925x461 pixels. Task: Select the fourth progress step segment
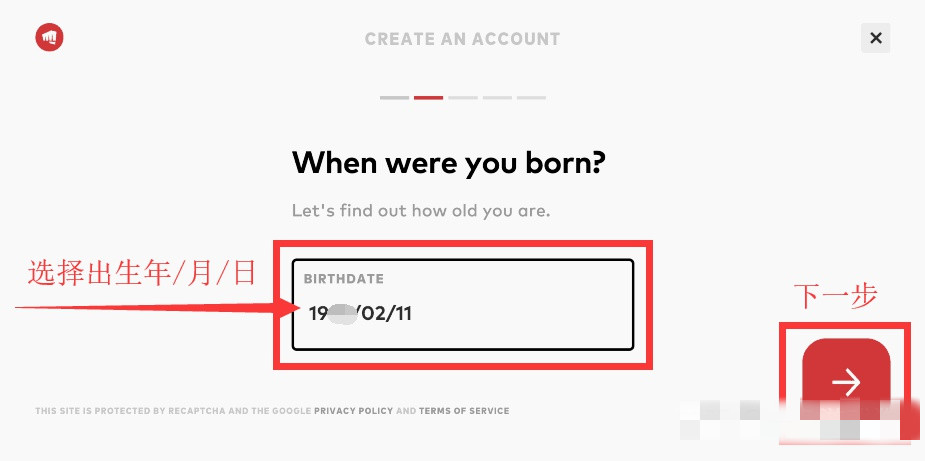(x=497, y=97)
